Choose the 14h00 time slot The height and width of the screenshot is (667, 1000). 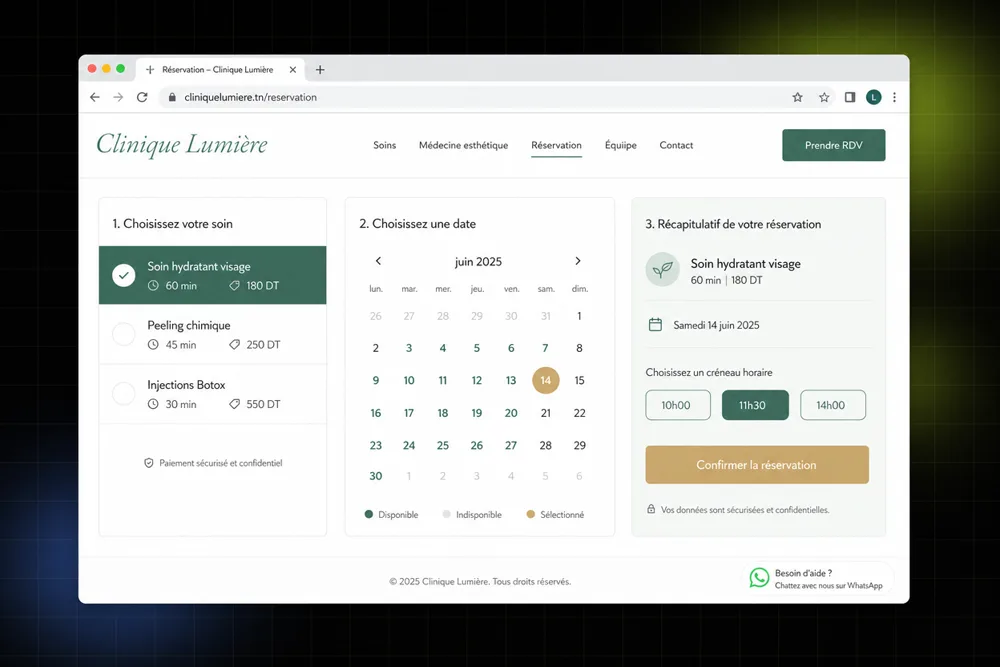pos(832,405)
